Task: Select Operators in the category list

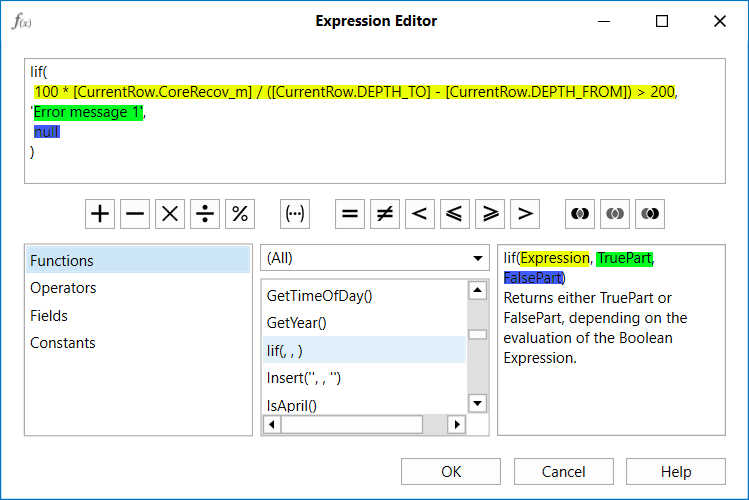Action: [64, 288]
